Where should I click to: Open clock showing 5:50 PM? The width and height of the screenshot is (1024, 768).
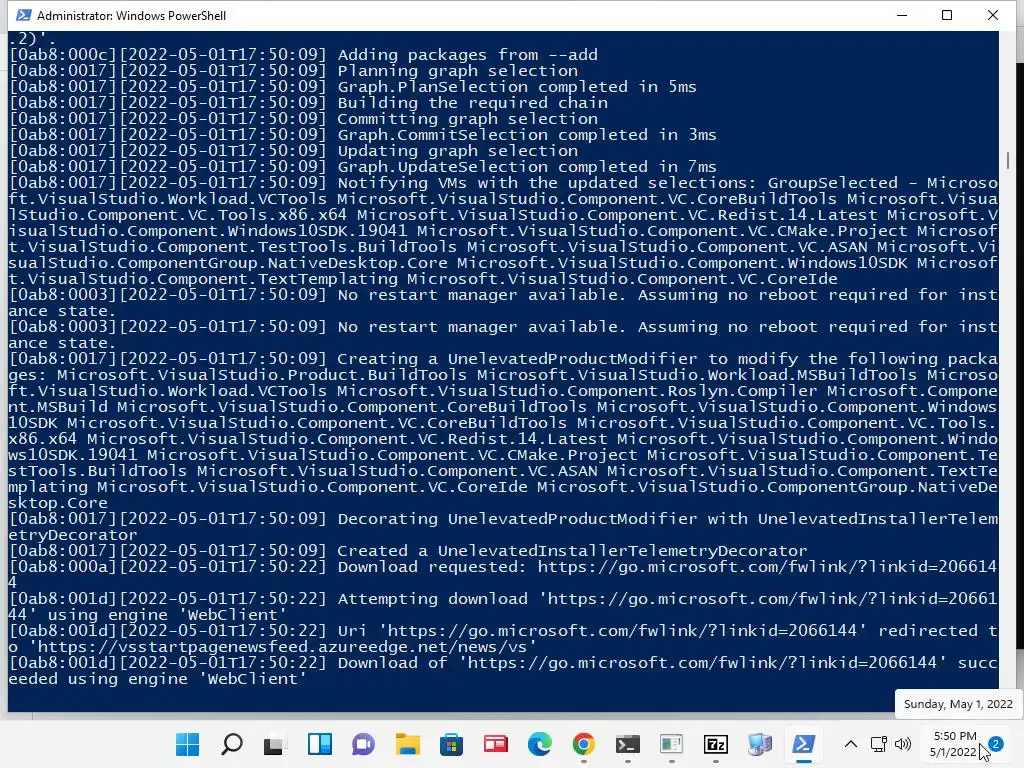click(x=955, y=744)
